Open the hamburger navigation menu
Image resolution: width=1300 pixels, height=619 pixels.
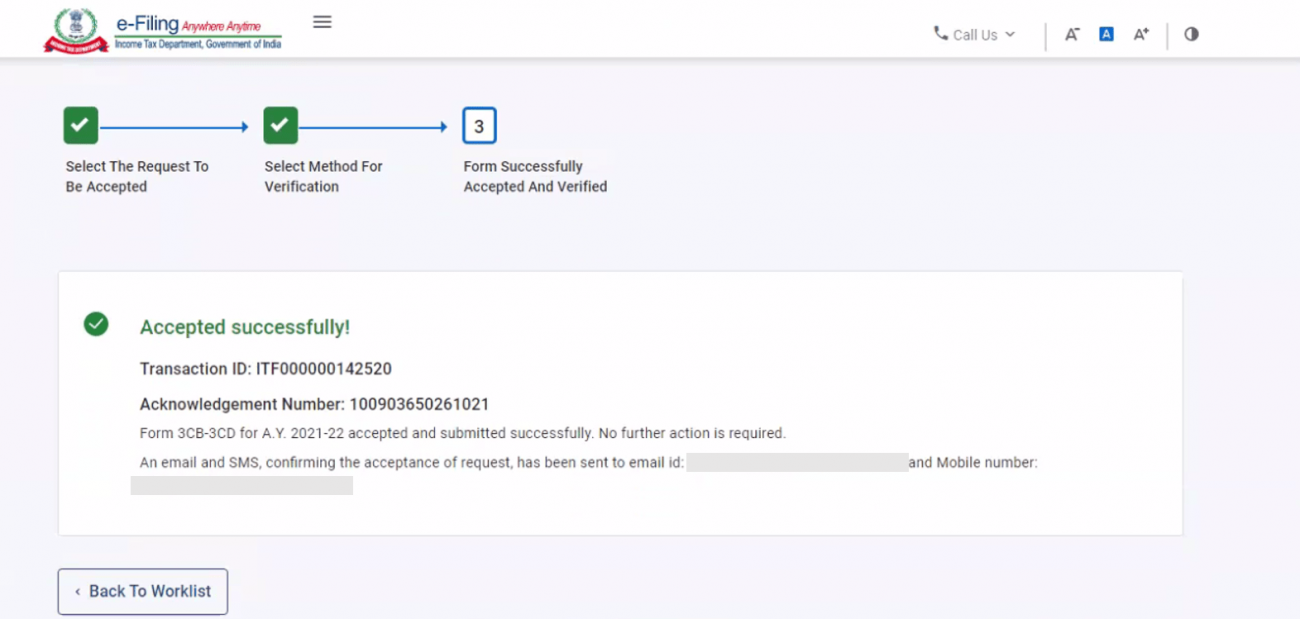click(322, 22)
